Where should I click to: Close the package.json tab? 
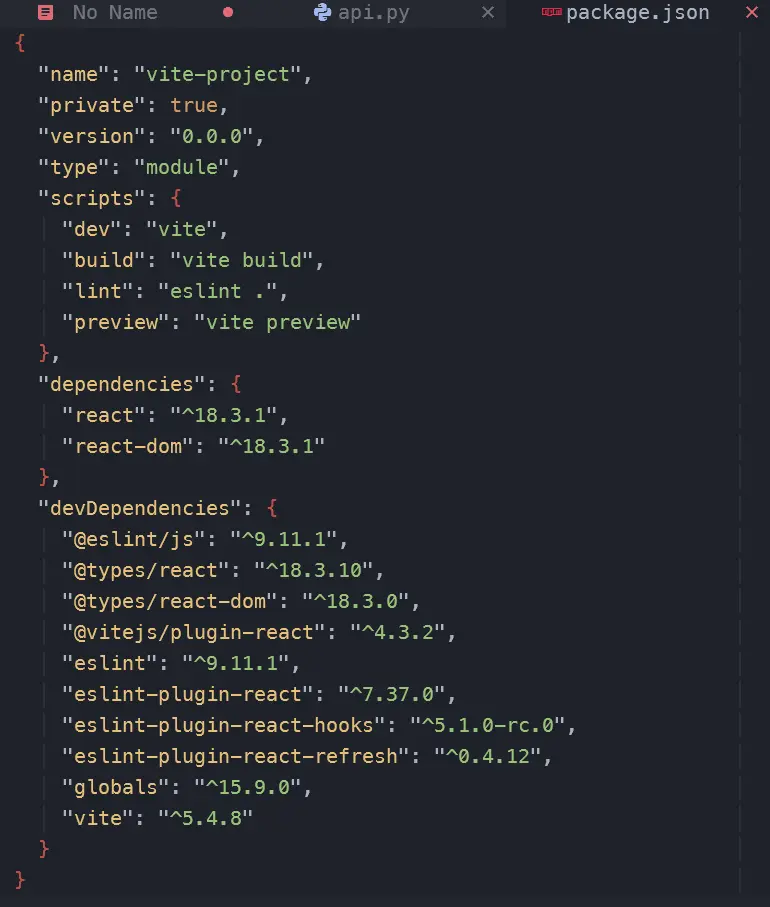point(752,13)
